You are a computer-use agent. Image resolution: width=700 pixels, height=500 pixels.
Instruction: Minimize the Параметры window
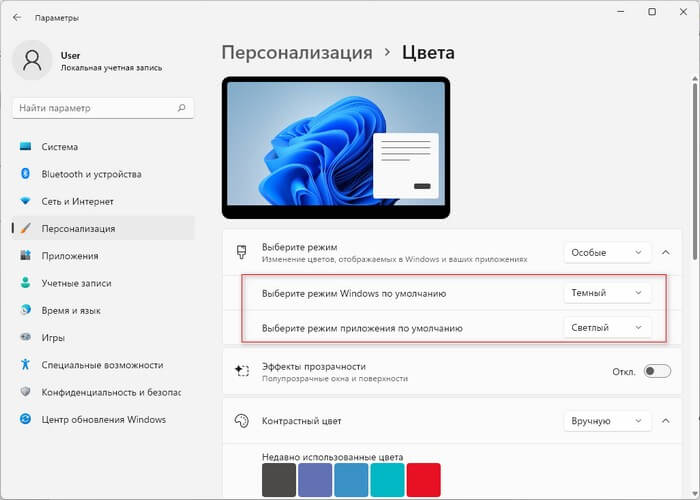pos(621,12)
